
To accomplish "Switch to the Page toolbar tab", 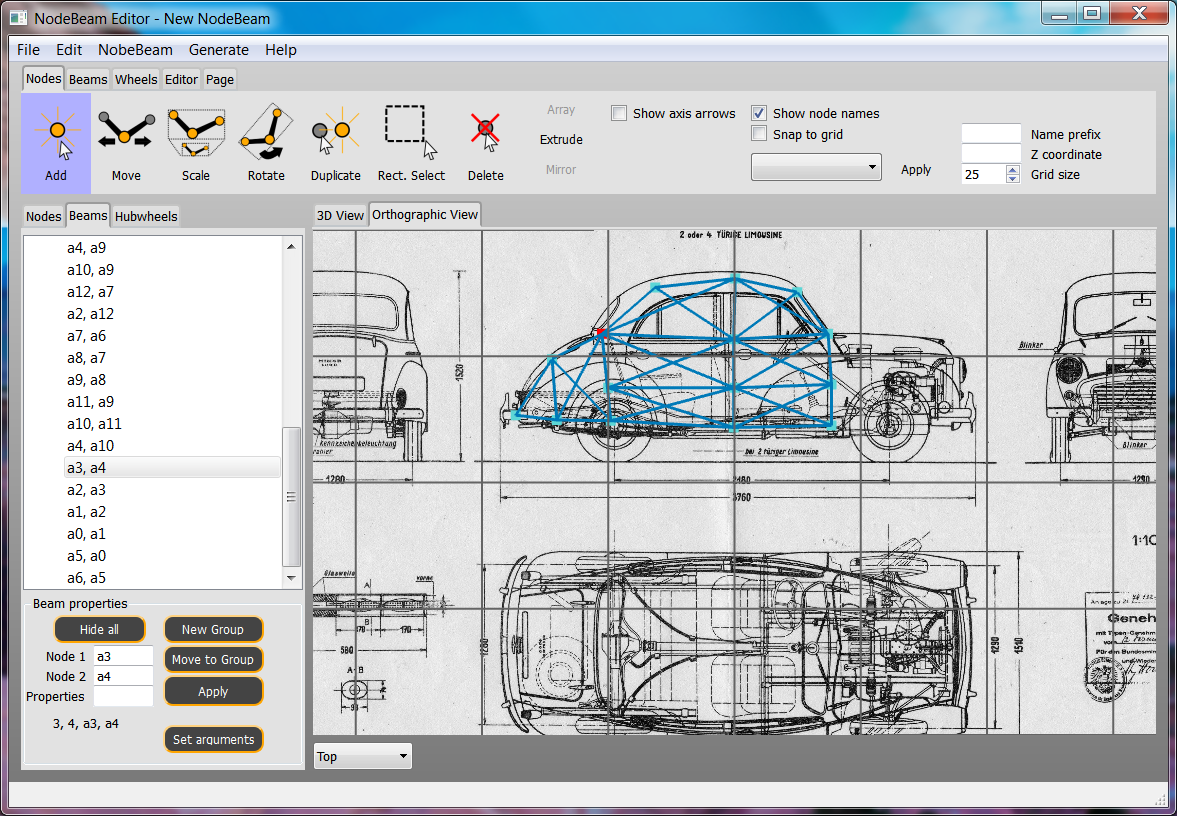I will 220,80.
